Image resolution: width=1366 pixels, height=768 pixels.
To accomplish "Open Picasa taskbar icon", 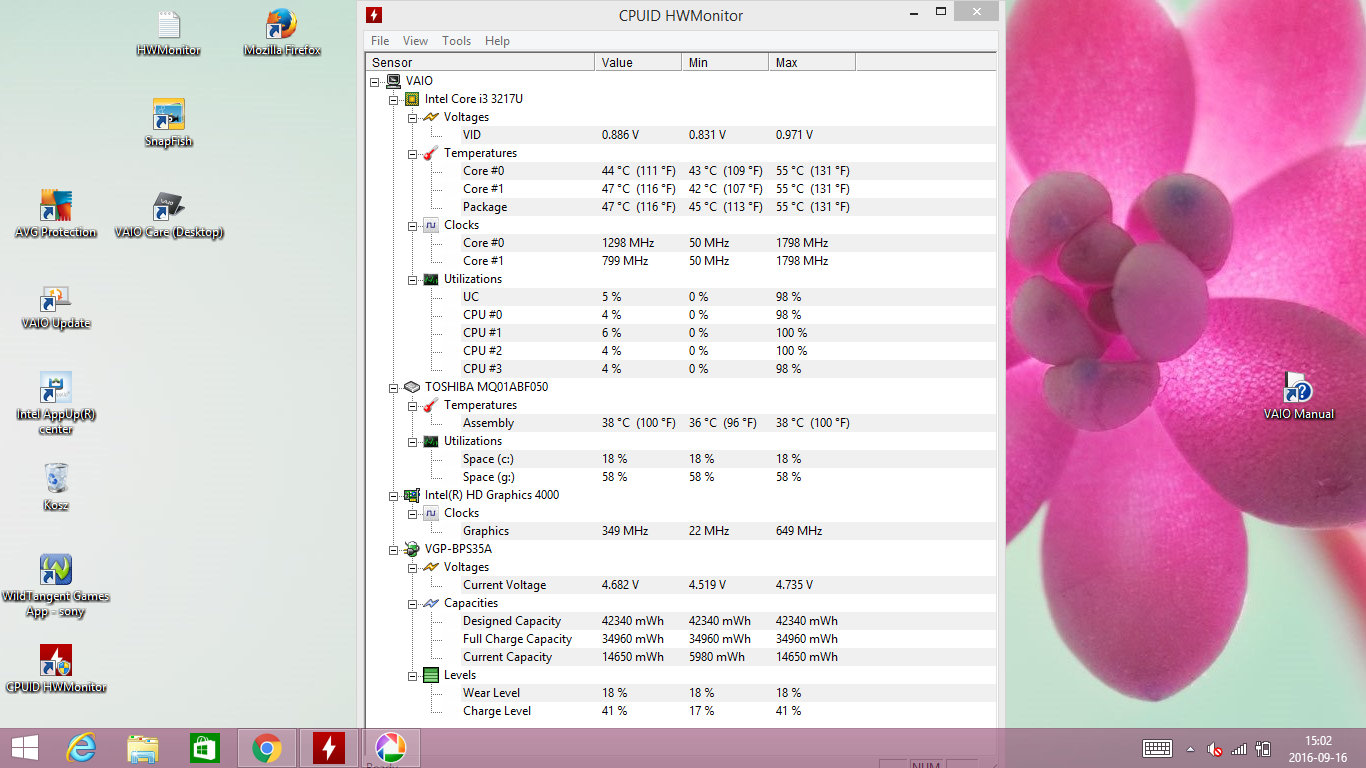I will point(390,748).
